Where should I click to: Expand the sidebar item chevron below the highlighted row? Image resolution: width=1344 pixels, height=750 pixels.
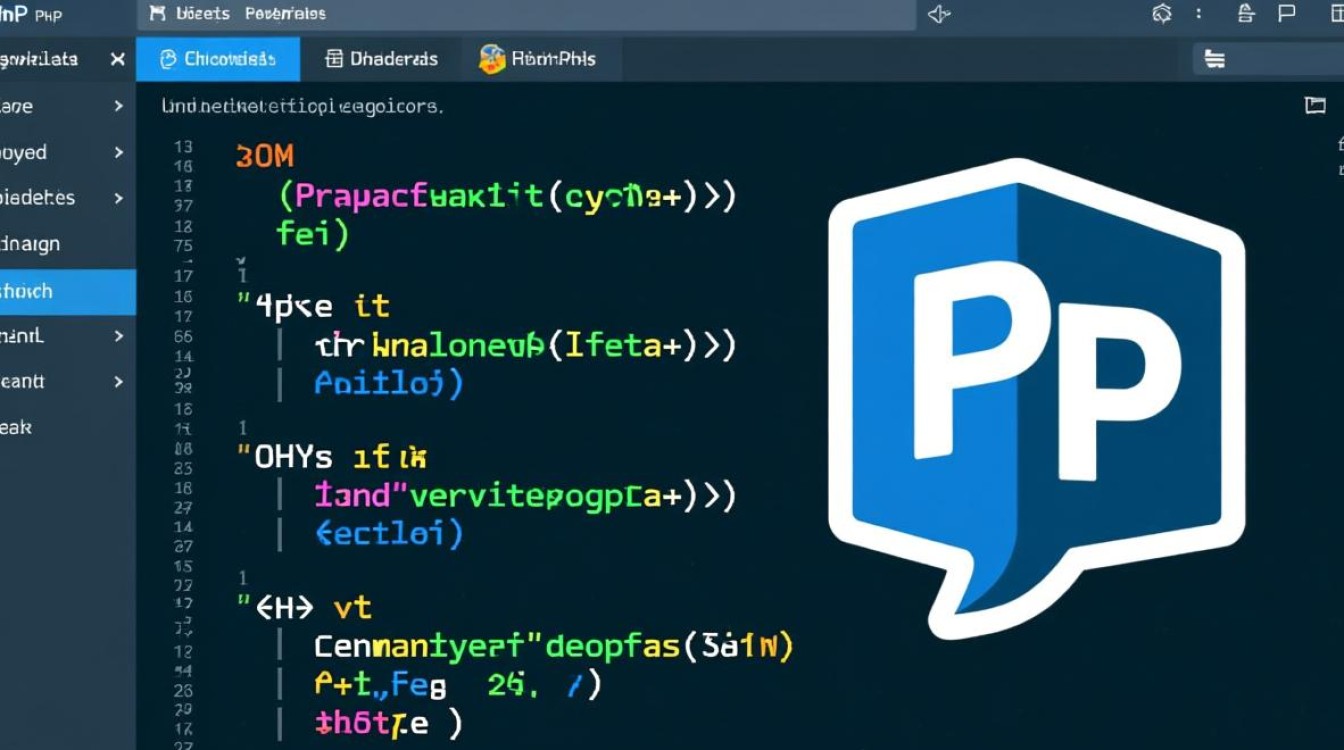point(118,337)
